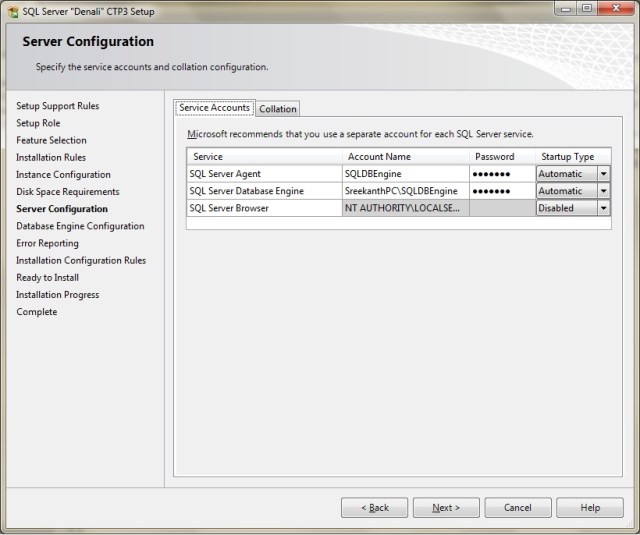This screenshot has height=535, width=640.
Task: Click the Feature Selection step in sidebar
Action: click(51, 140)
